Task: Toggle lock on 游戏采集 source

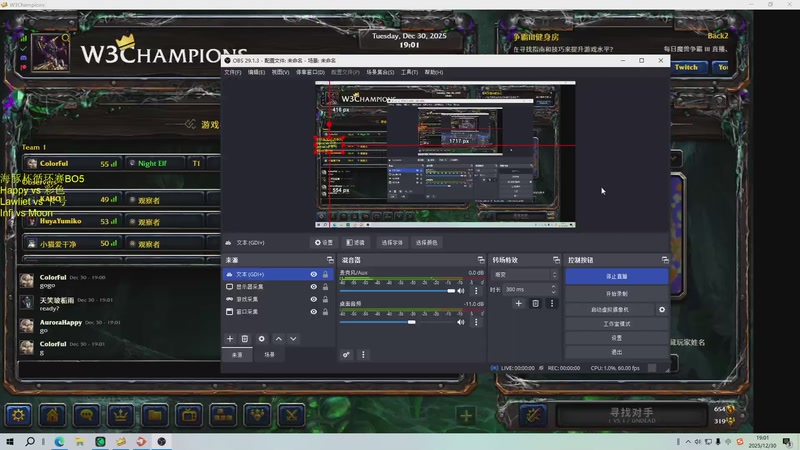Action: pyautogui.click(x=326, y=299)
